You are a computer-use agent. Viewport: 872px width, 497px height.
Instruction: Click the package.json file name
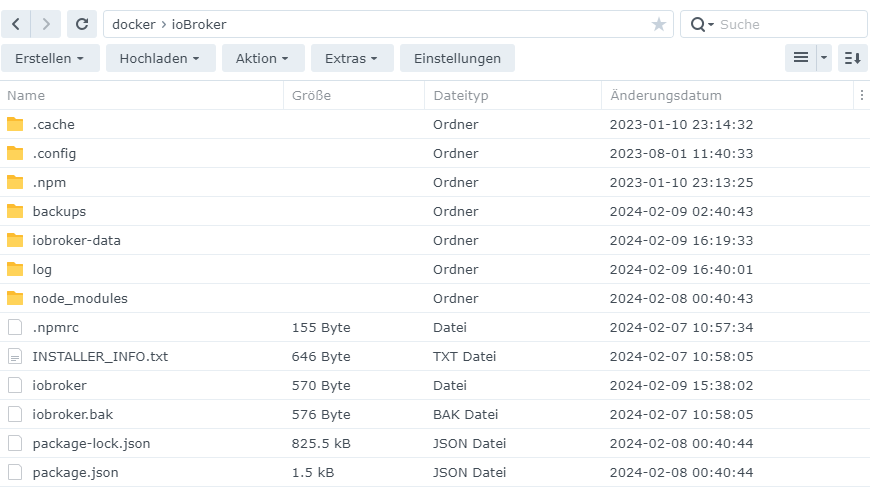click(75, 473)
